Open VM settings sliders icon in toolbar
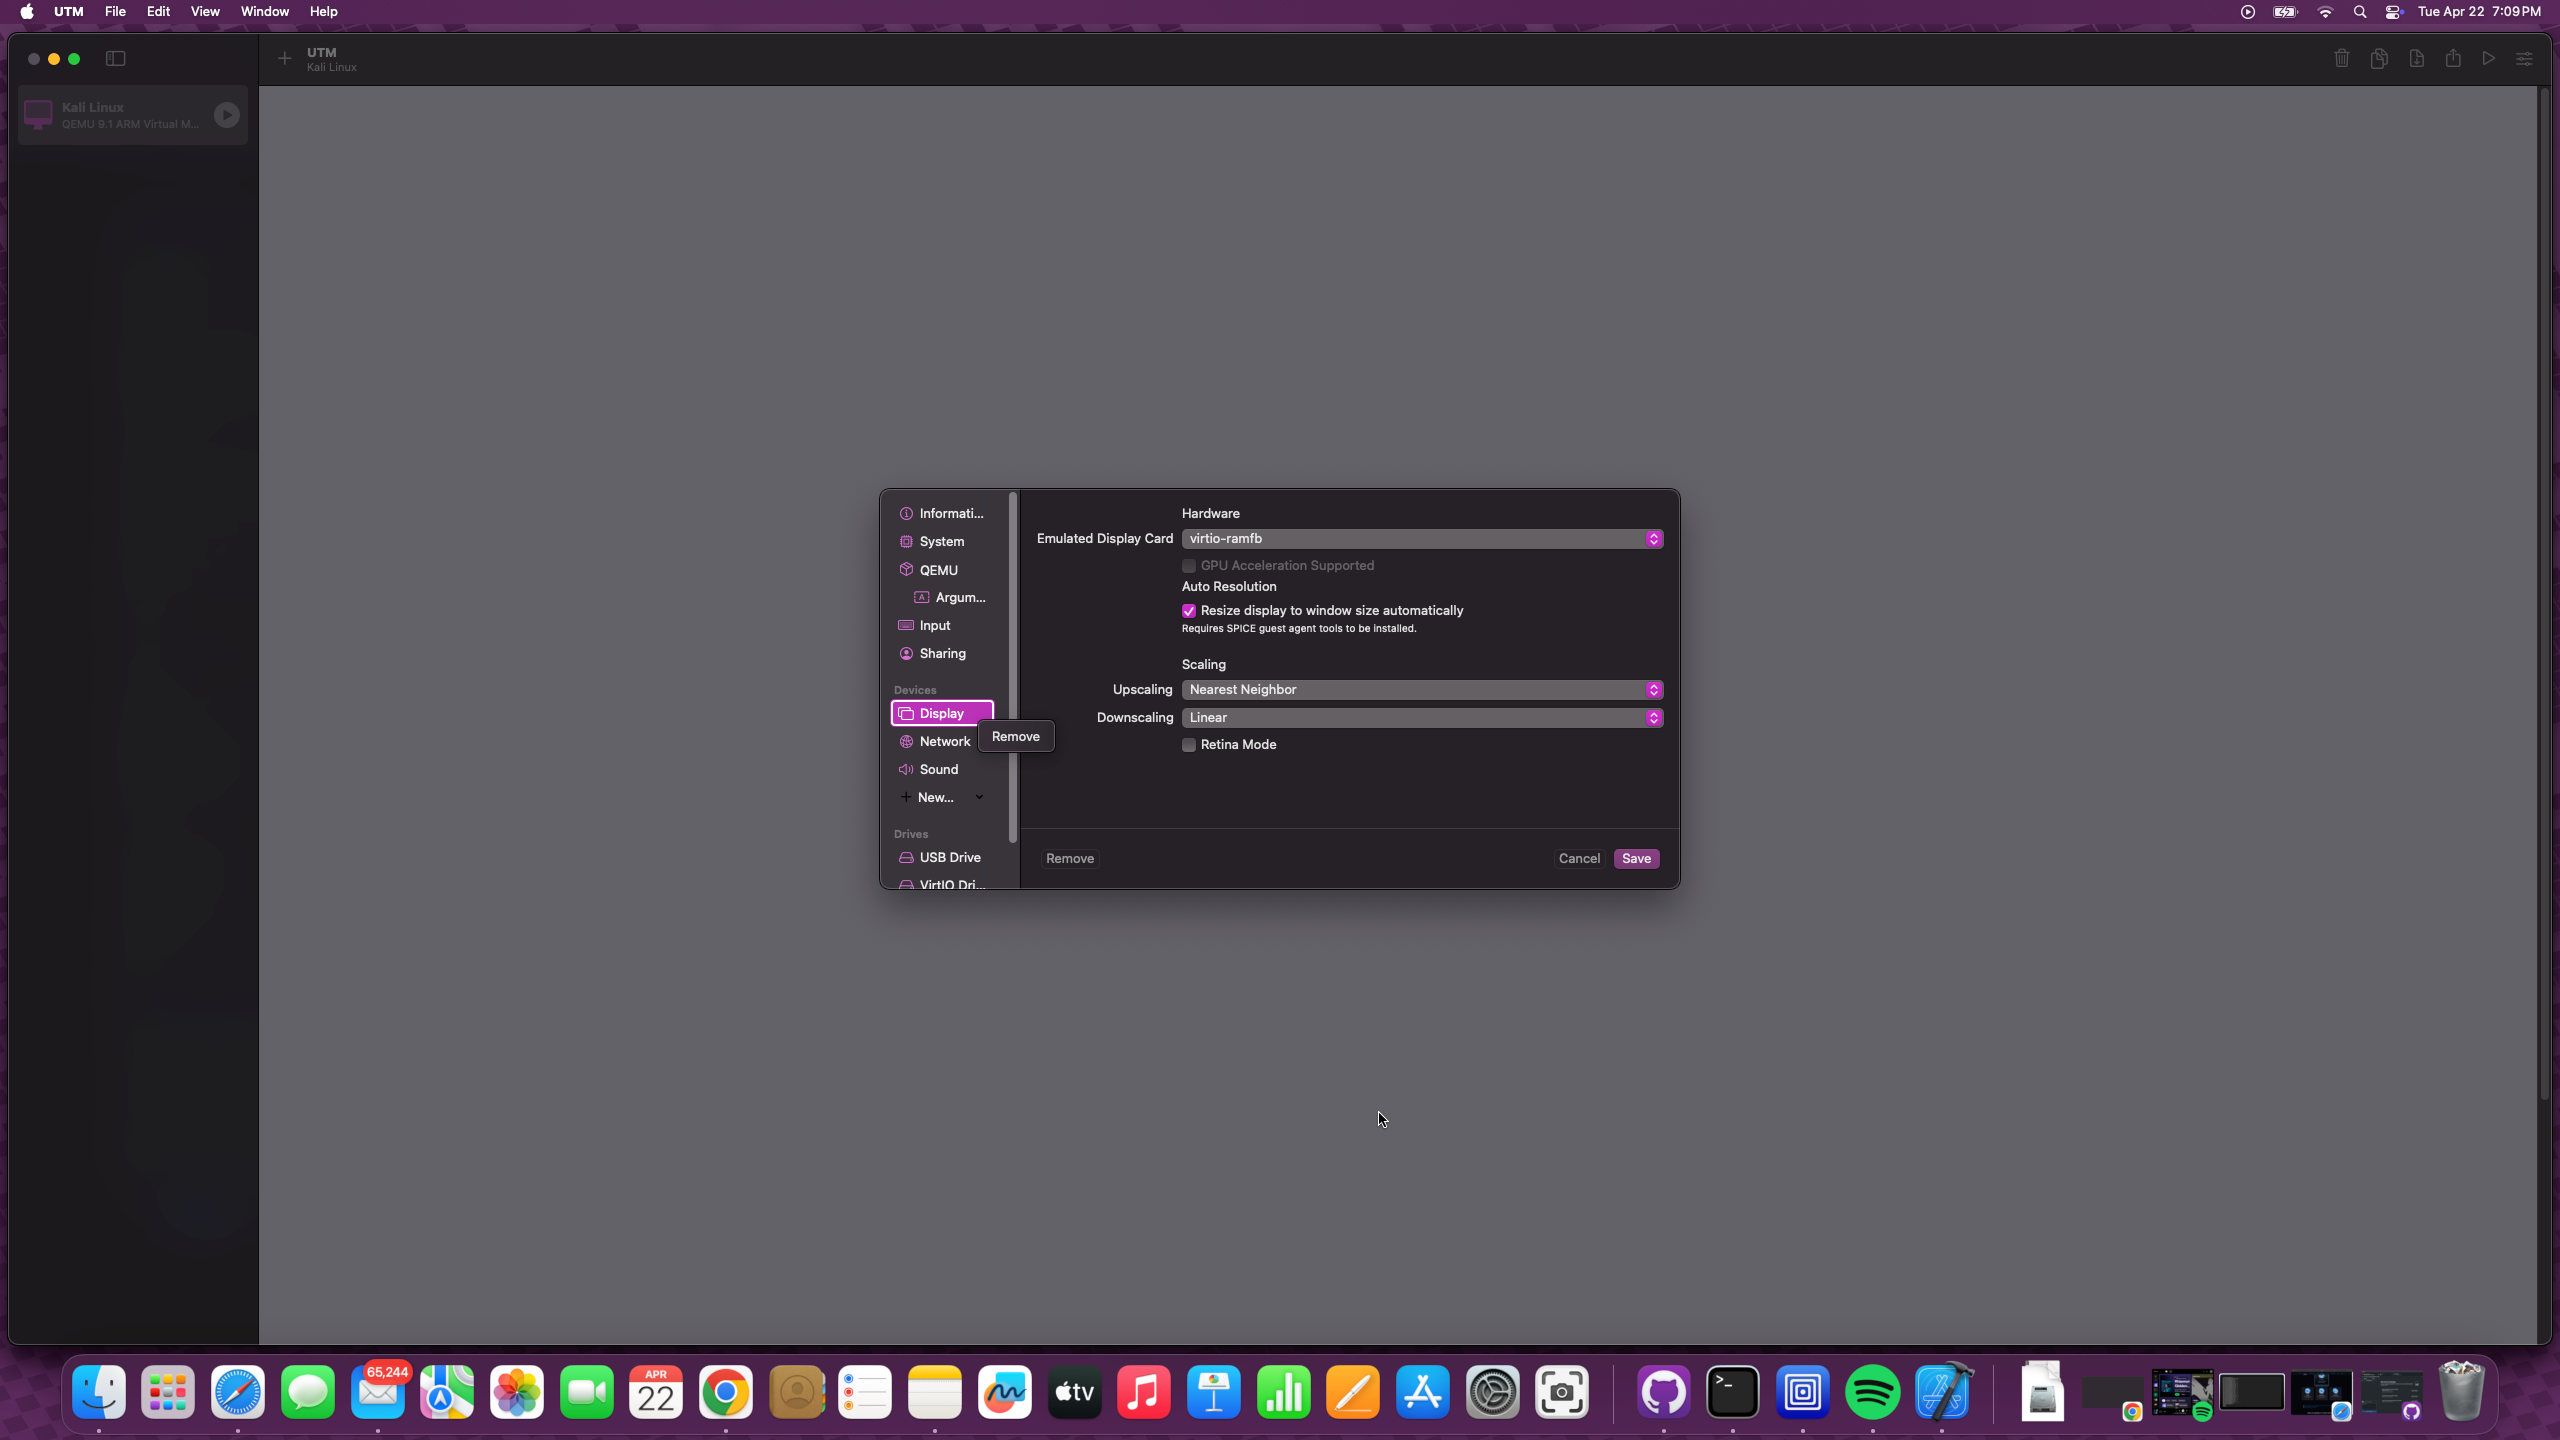Screen dimensions: 2560x1440 click(x=2524, y=59)
